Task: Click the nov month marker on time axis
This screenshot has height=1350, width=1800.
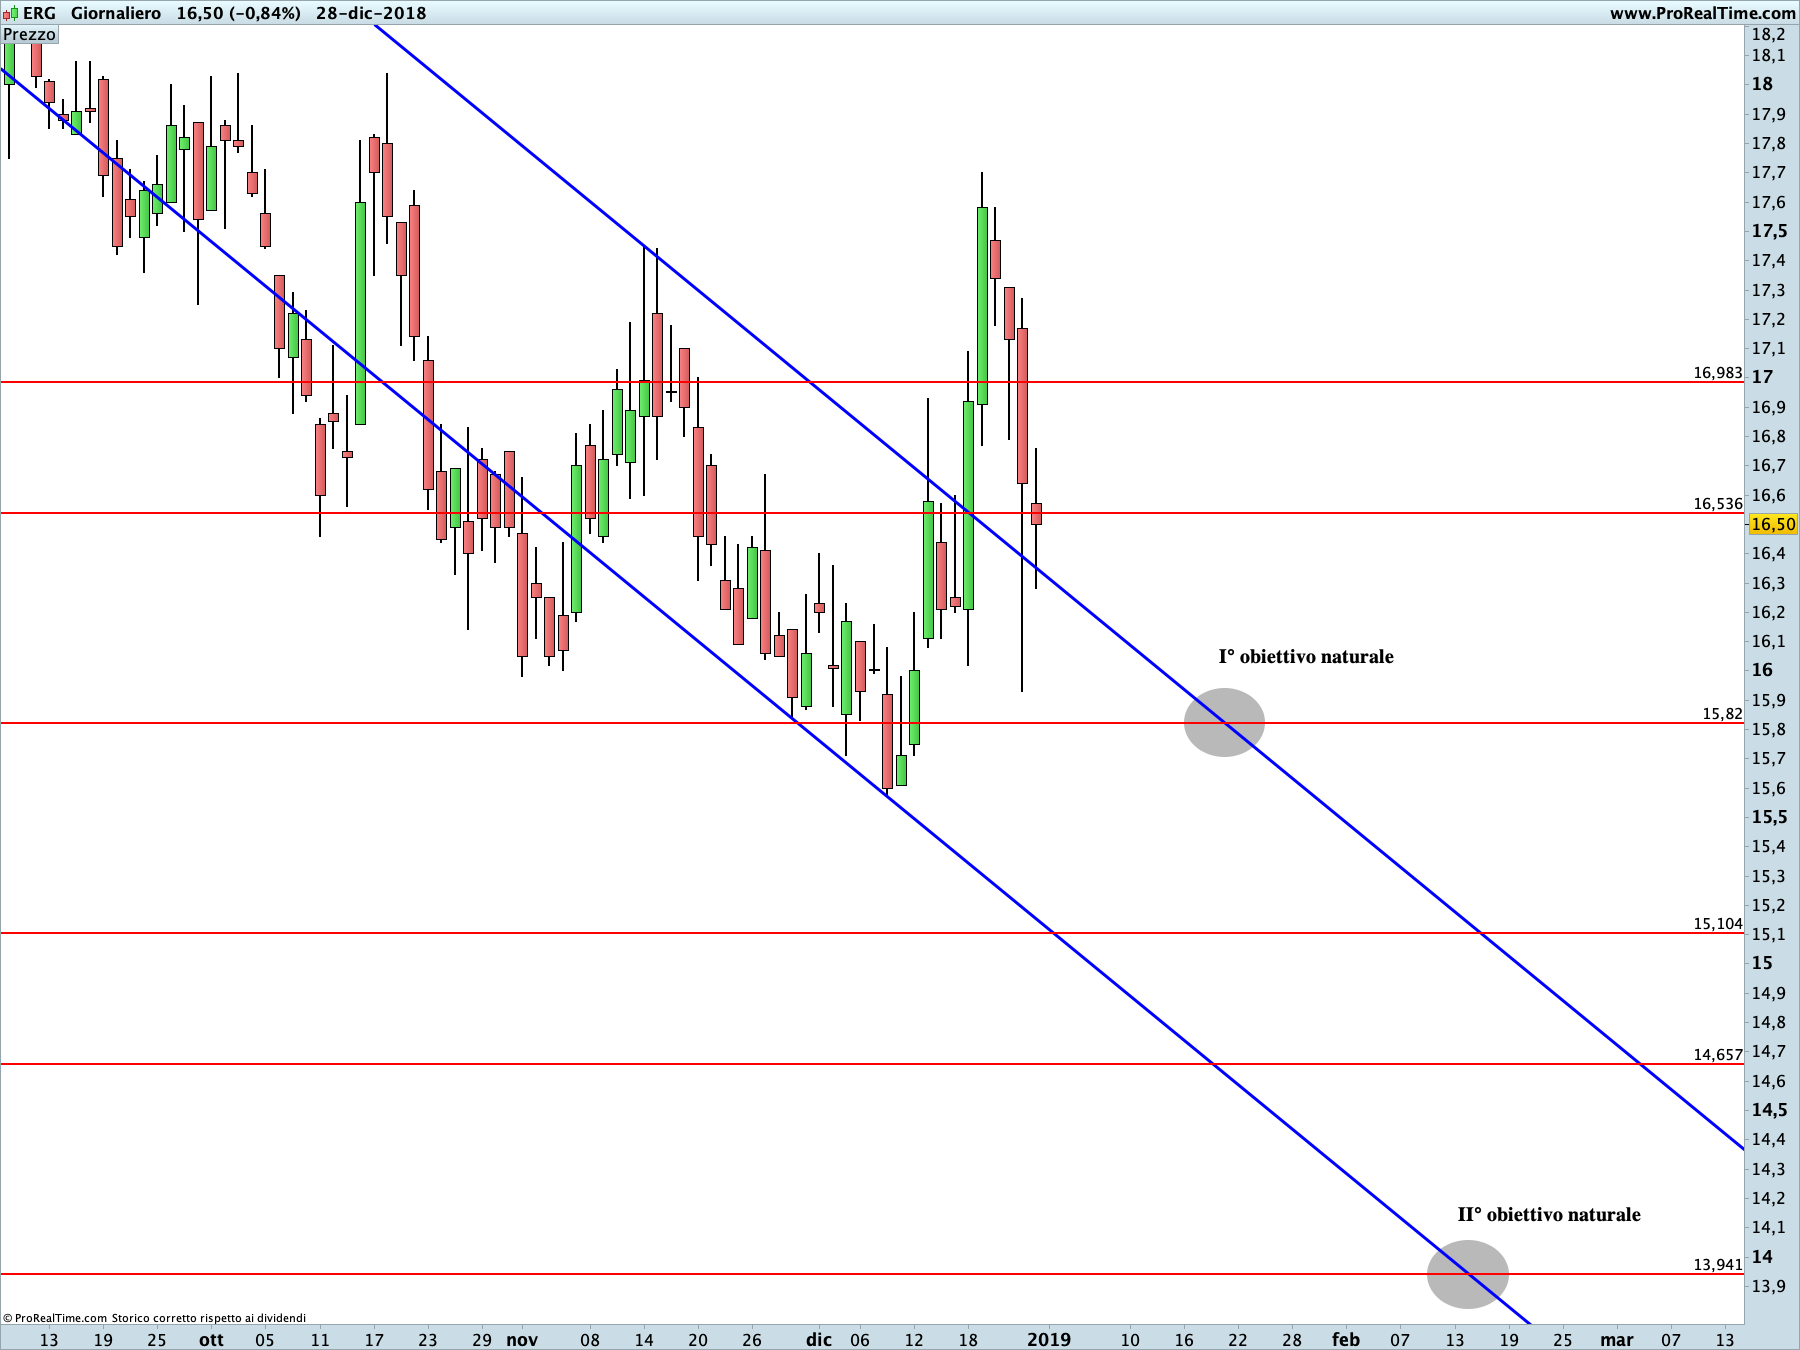Action: (x=522, y=1340)
